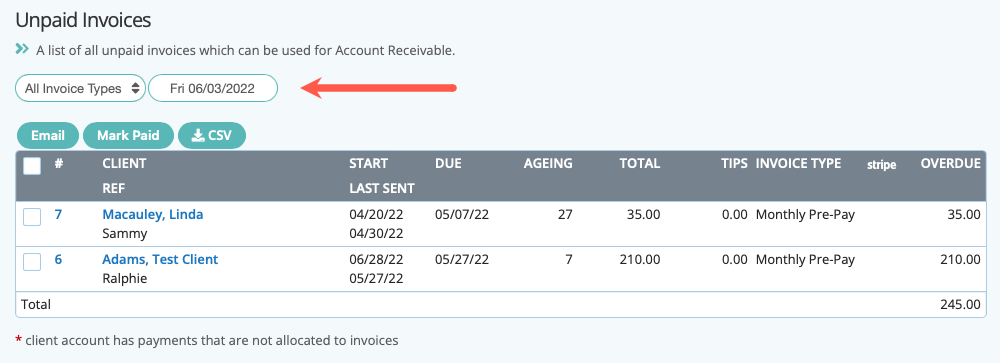Click last sent date 04/30/22
The image size is (1000, 363).
(376, 234)
